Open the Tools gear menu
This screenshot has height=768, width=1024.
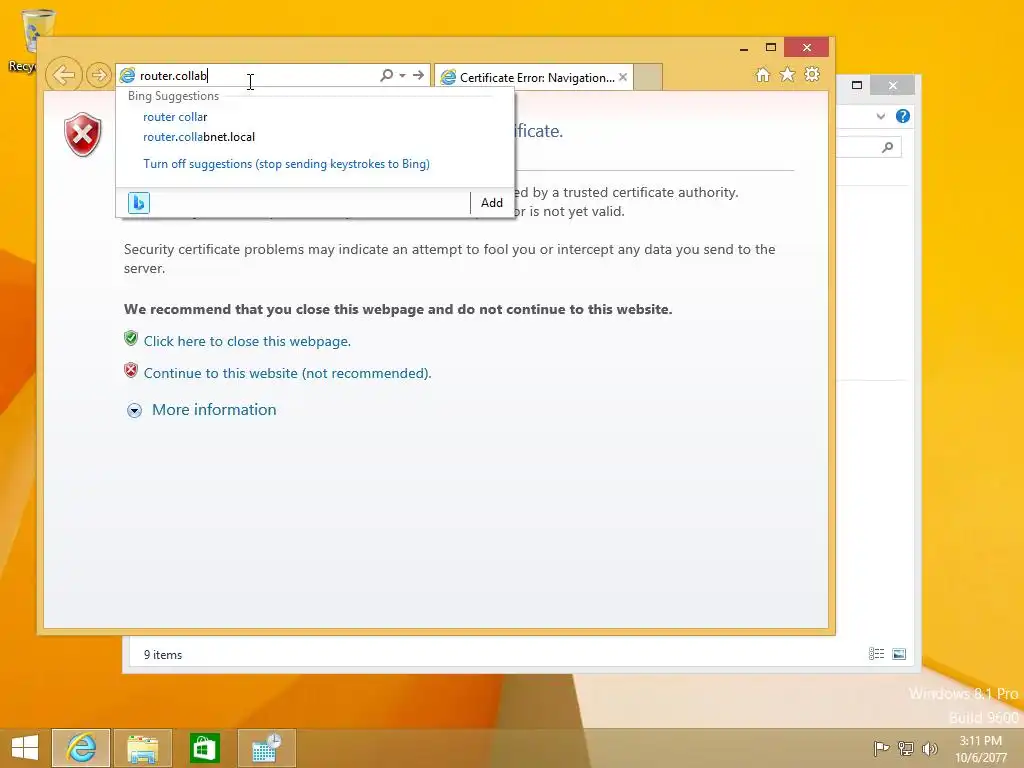tap(812, 74)
